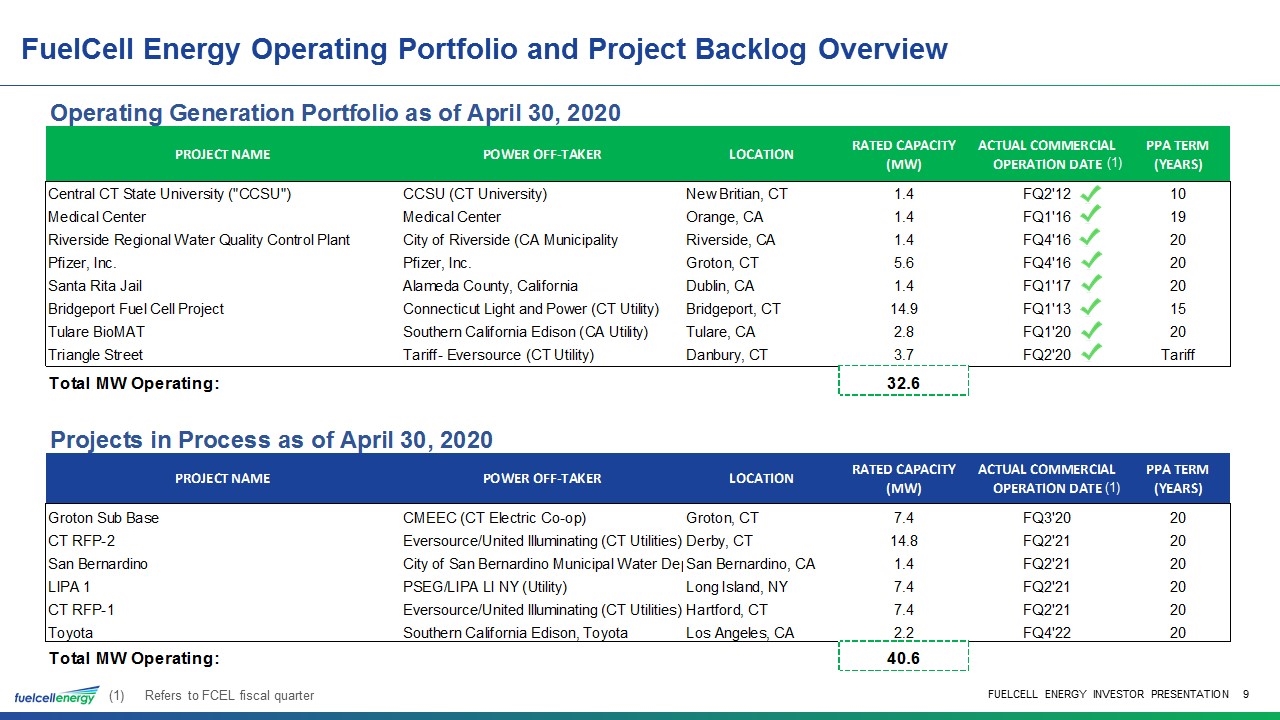This screenshot has width=1280, height=720.
Task: Select the 14.9 rated capacity value
Action: 904,309
